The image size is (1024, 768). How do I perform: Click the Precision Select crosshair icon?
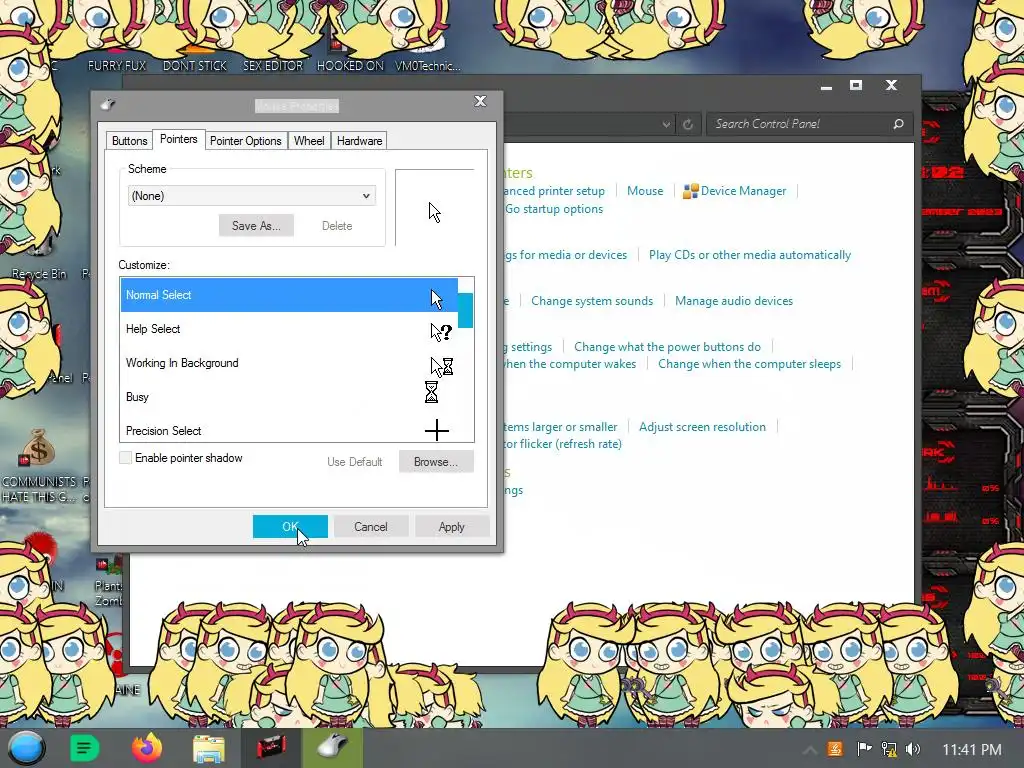pyautogui.click(x=436, y=430)
